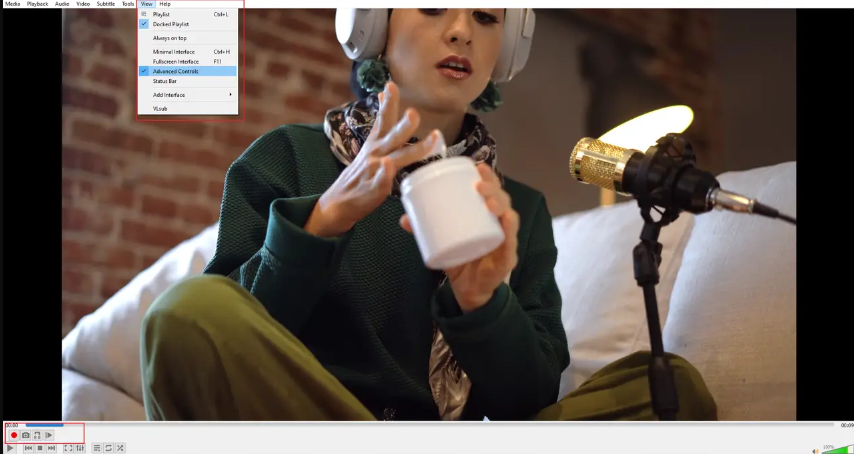Open the Audio menu
854x454 pixels.
coord(62,4)
